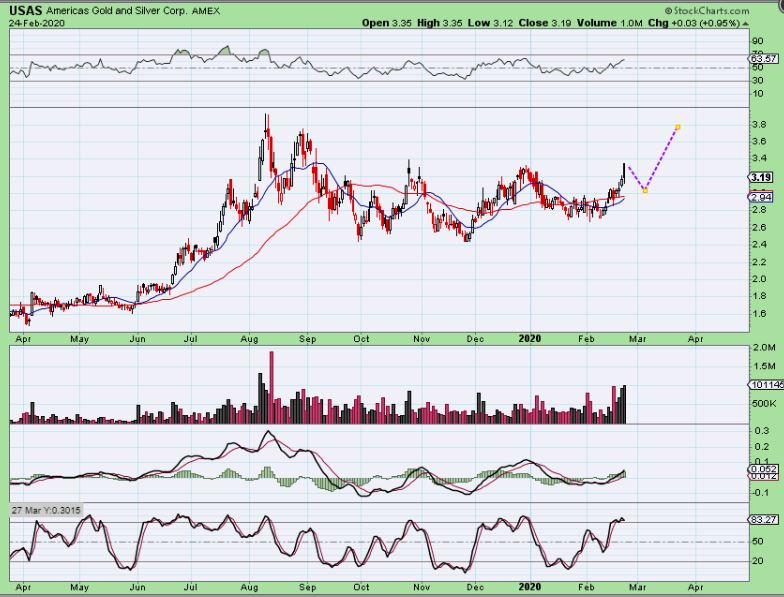Click the Low 3.12 value
784x597 pixels.
click(490, 23)
